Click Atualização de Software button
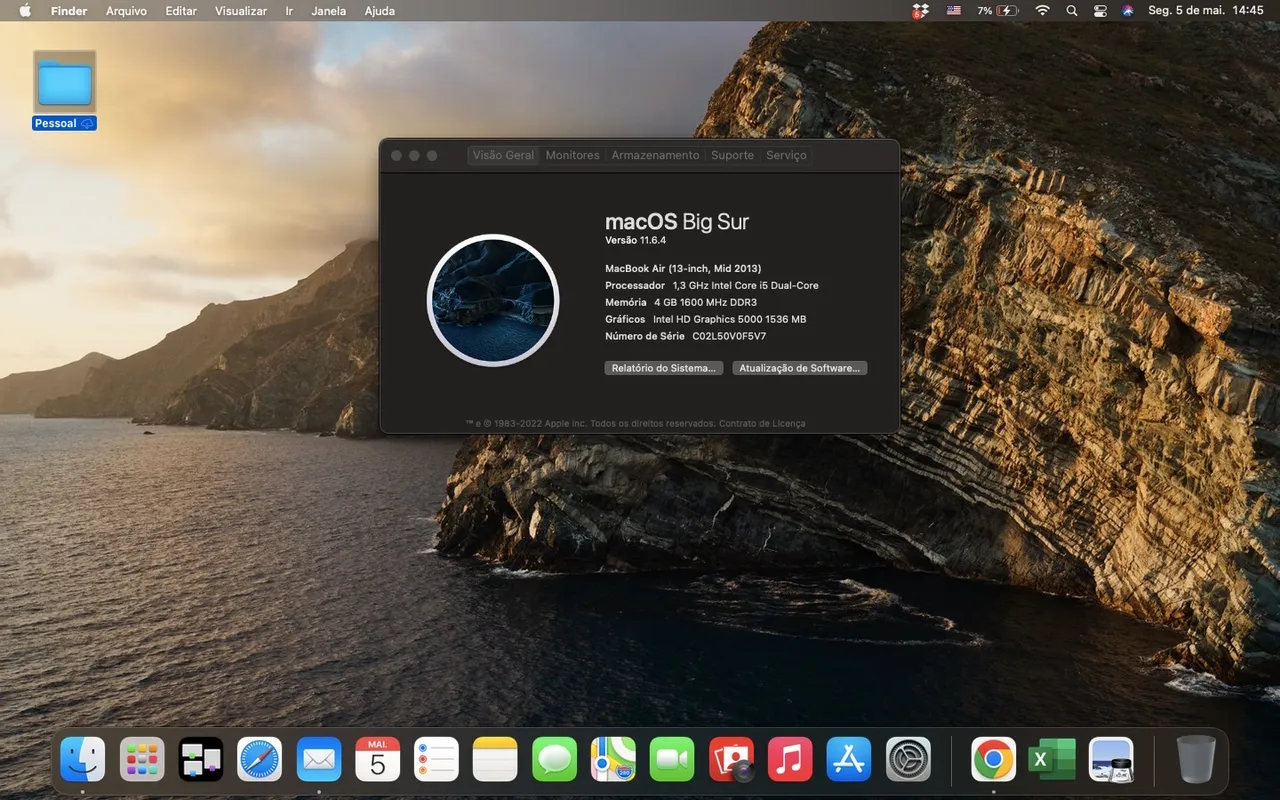The height and width of the screenshot is (800, 1280). coord(799,368)
